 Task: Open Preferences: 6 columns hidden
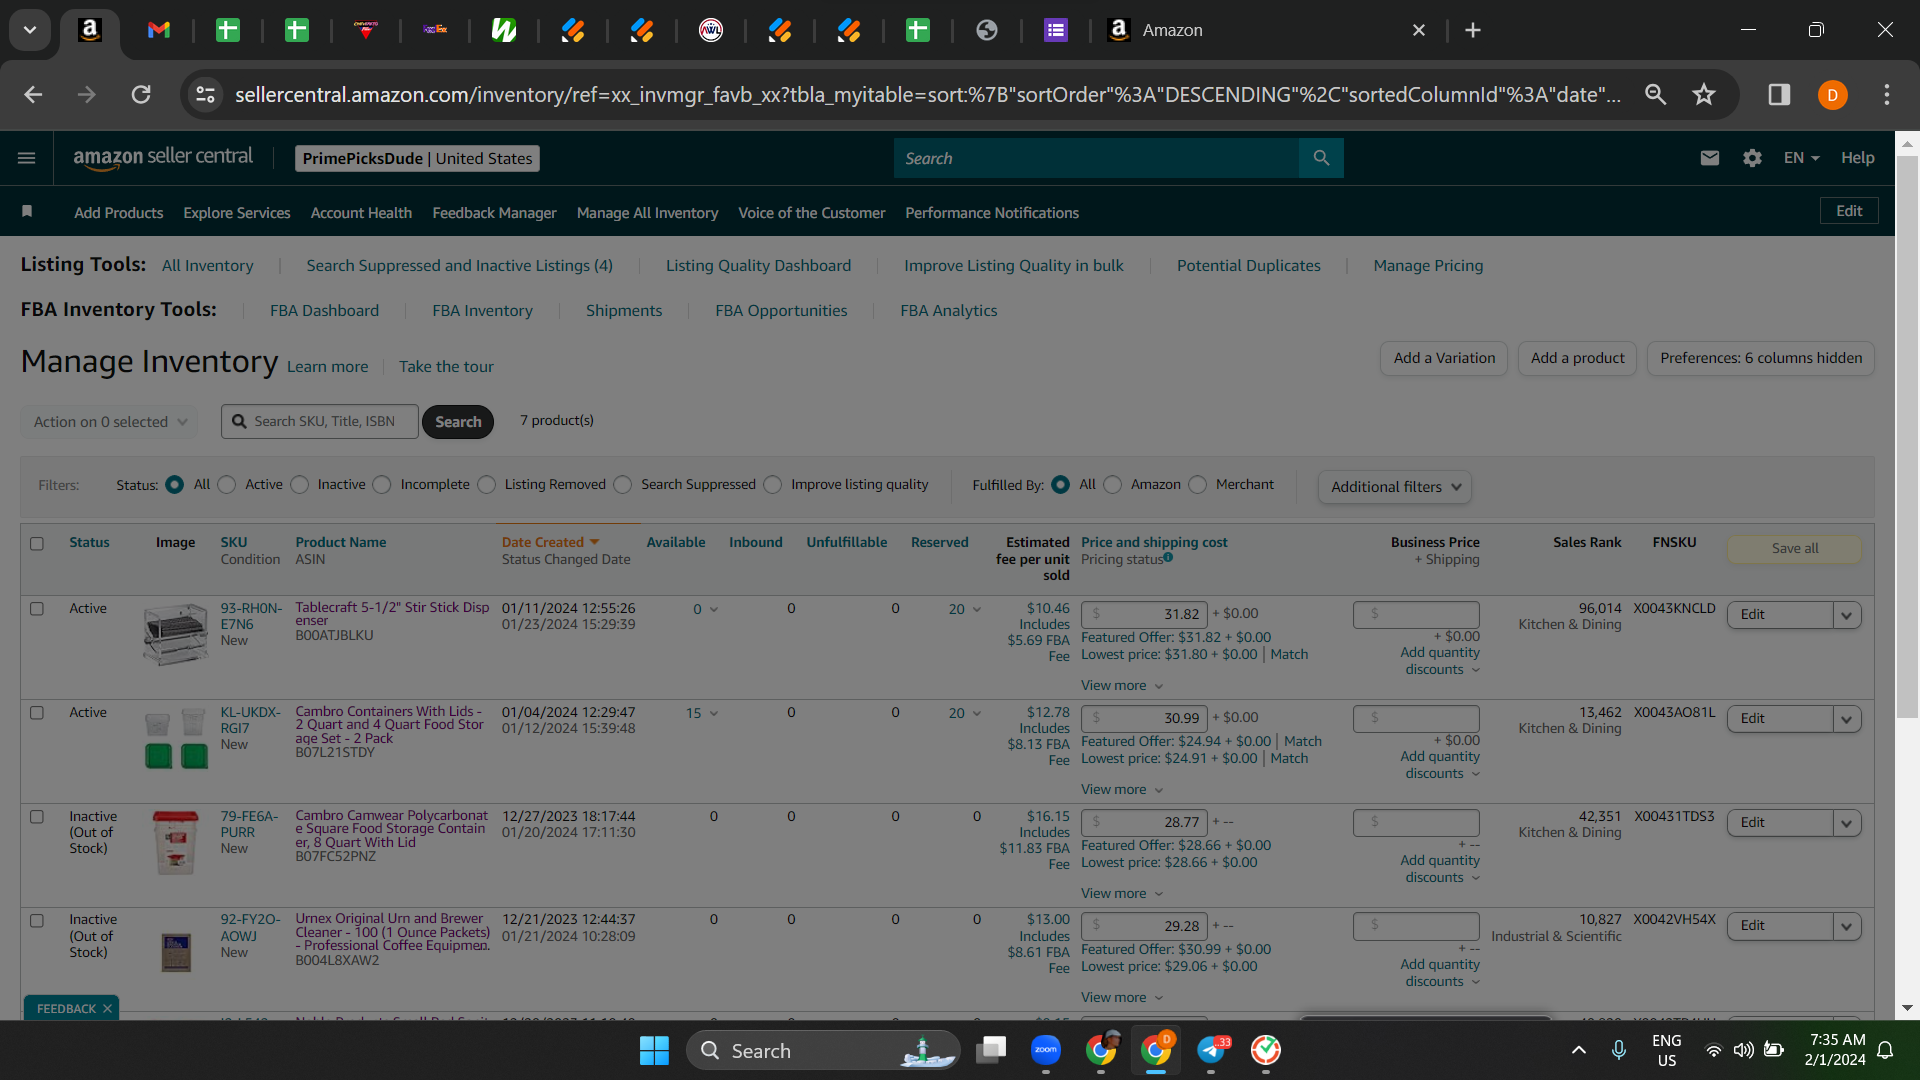[1761, 358]
